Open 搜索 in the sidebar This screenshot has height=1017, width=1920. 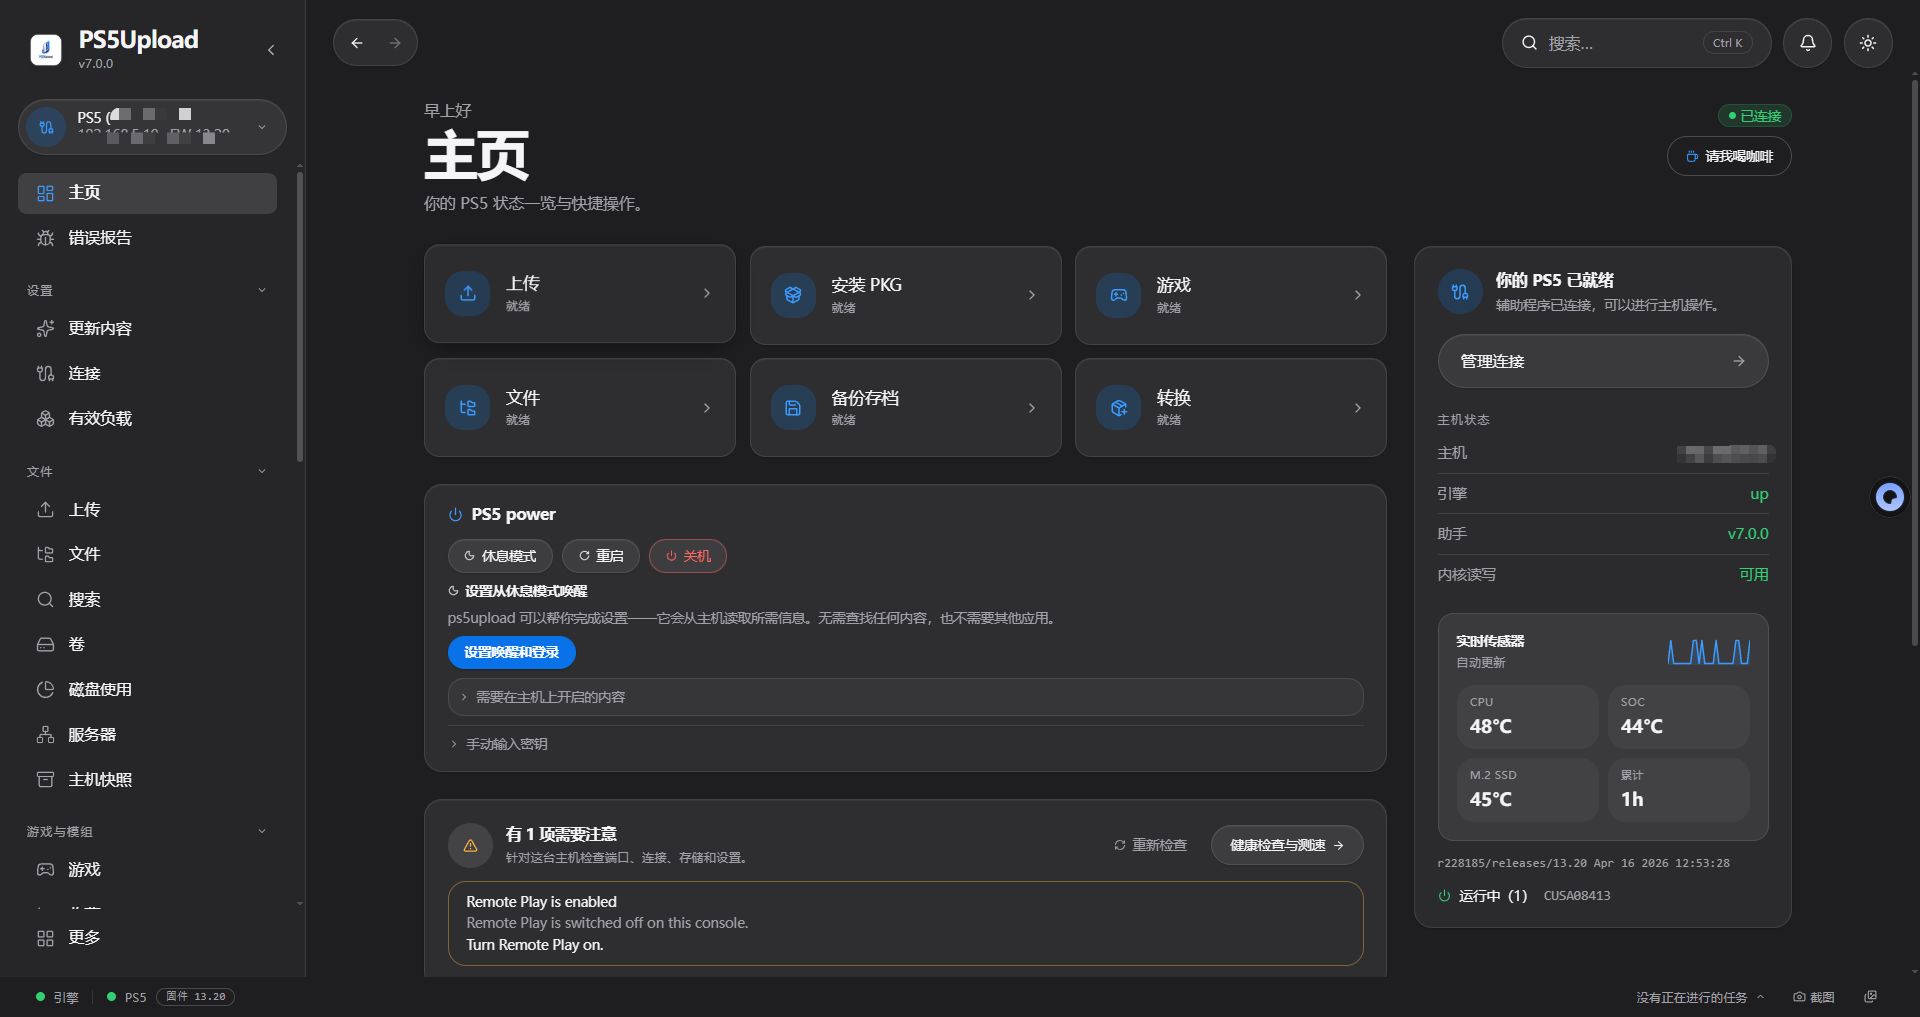pos(147,600)
